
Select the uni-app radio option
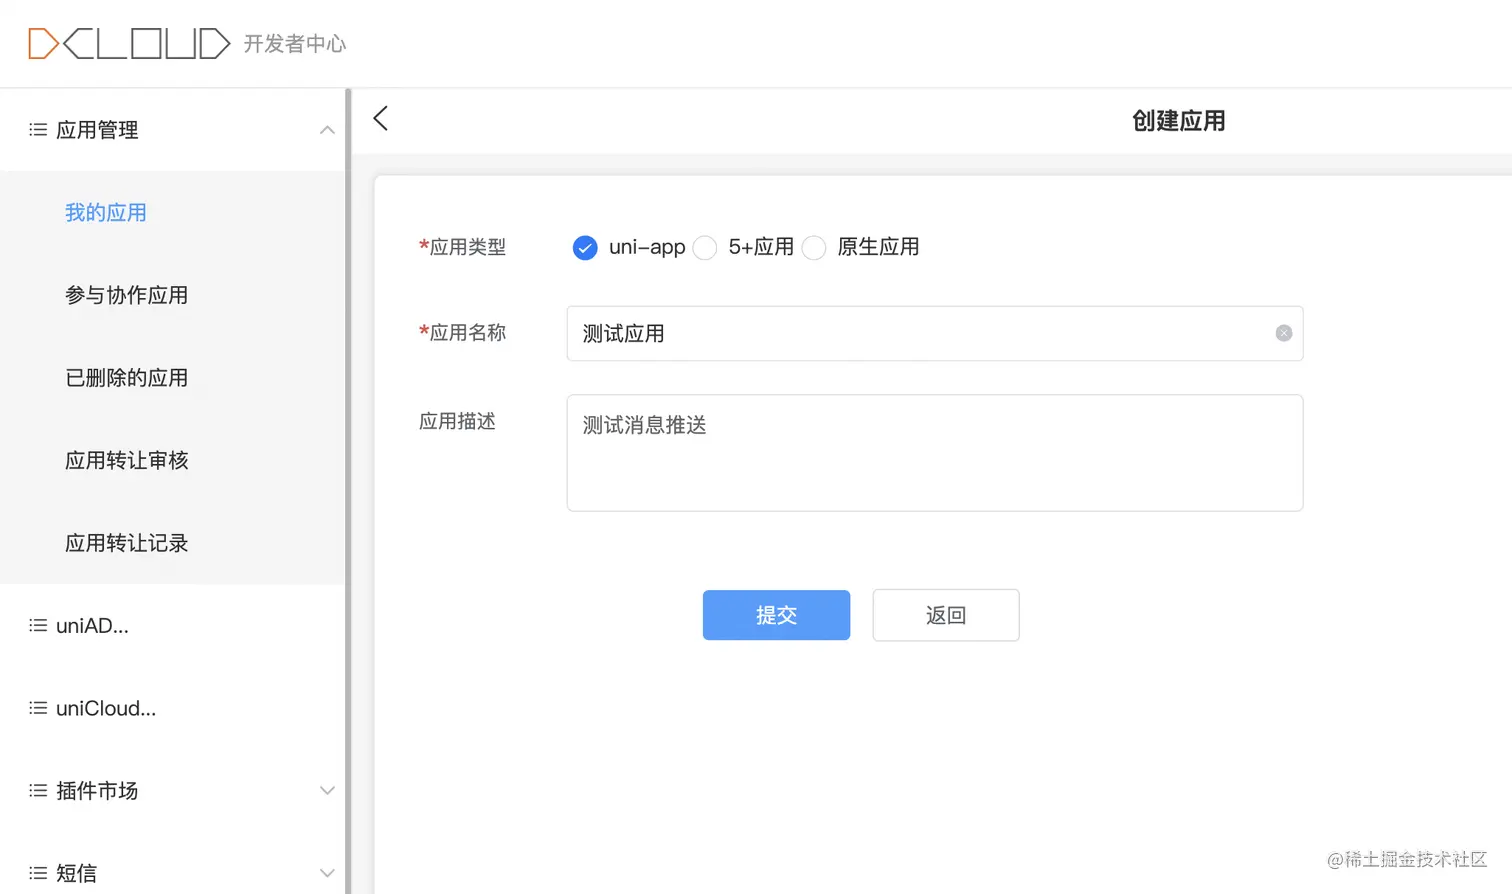[x=585, y=247]
